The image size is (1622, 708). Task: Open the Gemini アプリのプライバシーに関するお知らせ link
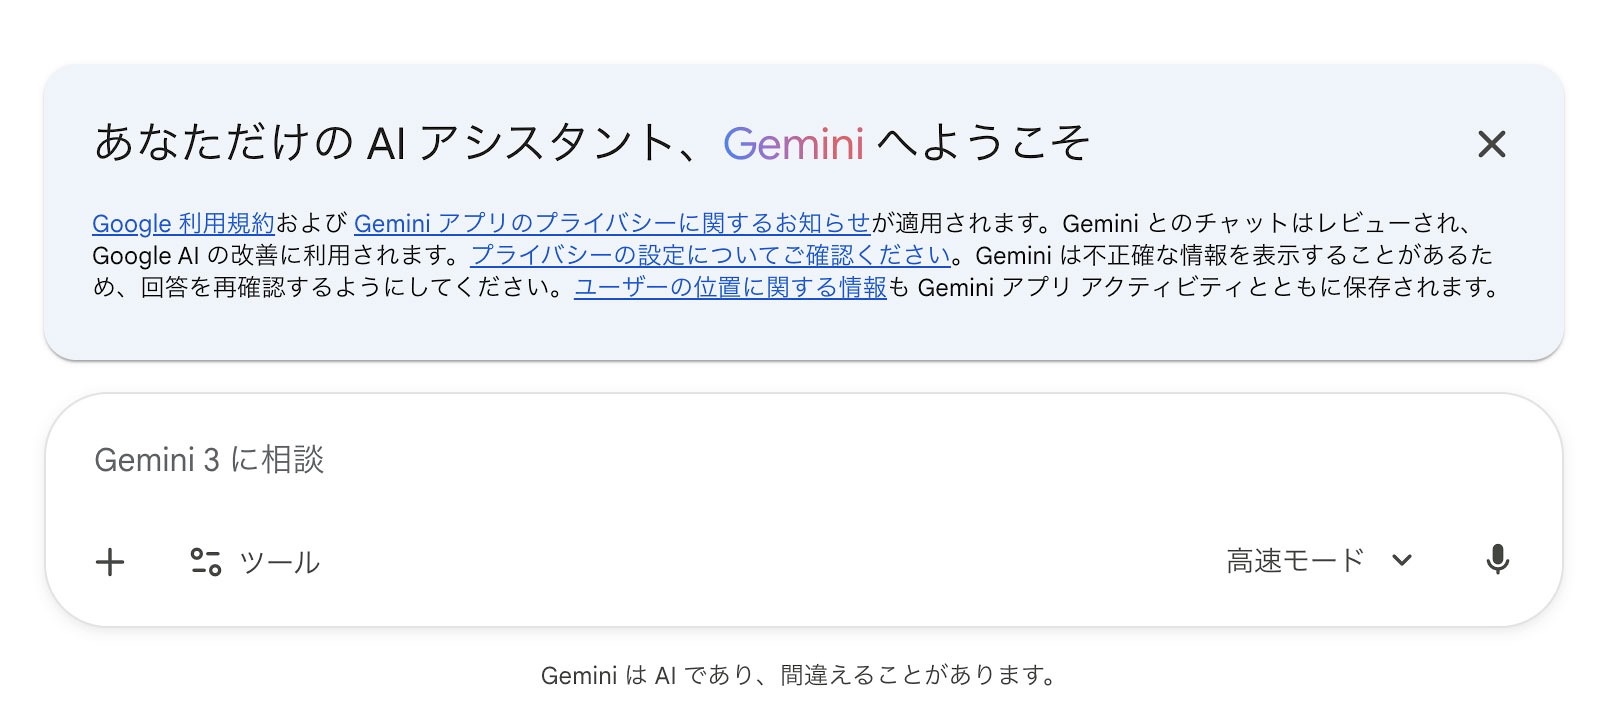pyautogui.click(x=612, y=223)
